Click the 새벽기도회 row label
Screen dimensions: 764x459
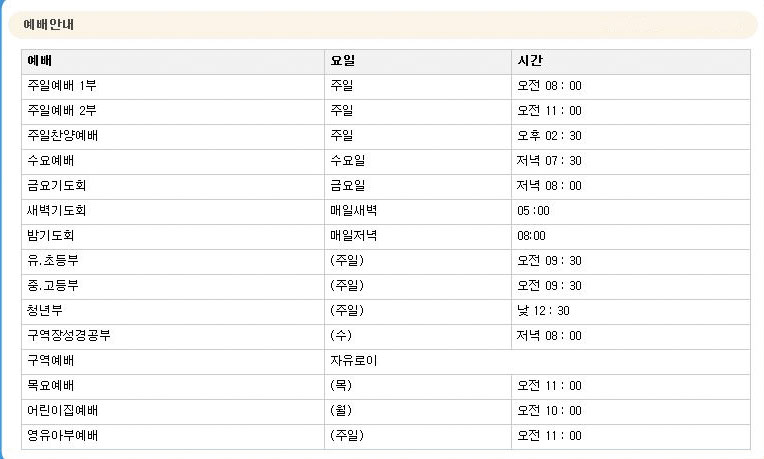point(57,211)
